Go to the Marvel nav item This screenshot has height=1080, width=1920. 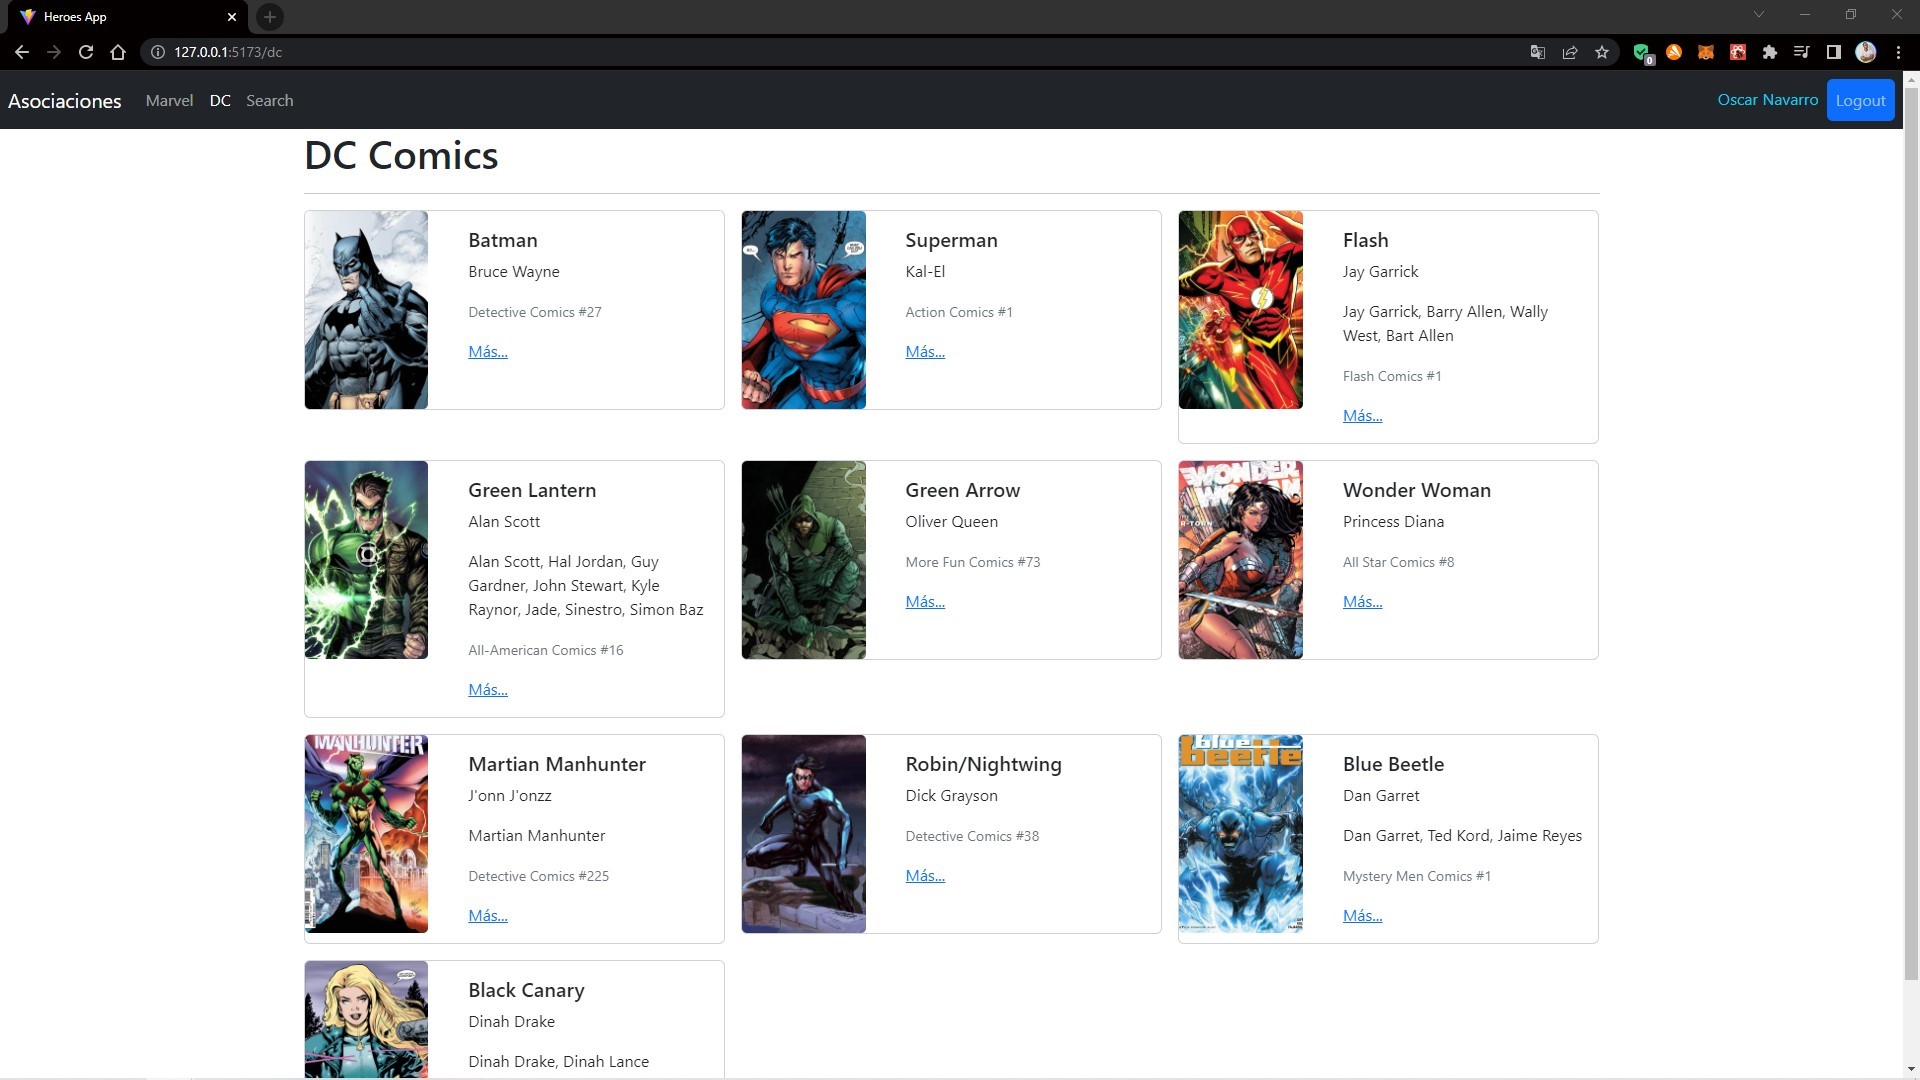(x=169, y=101)
